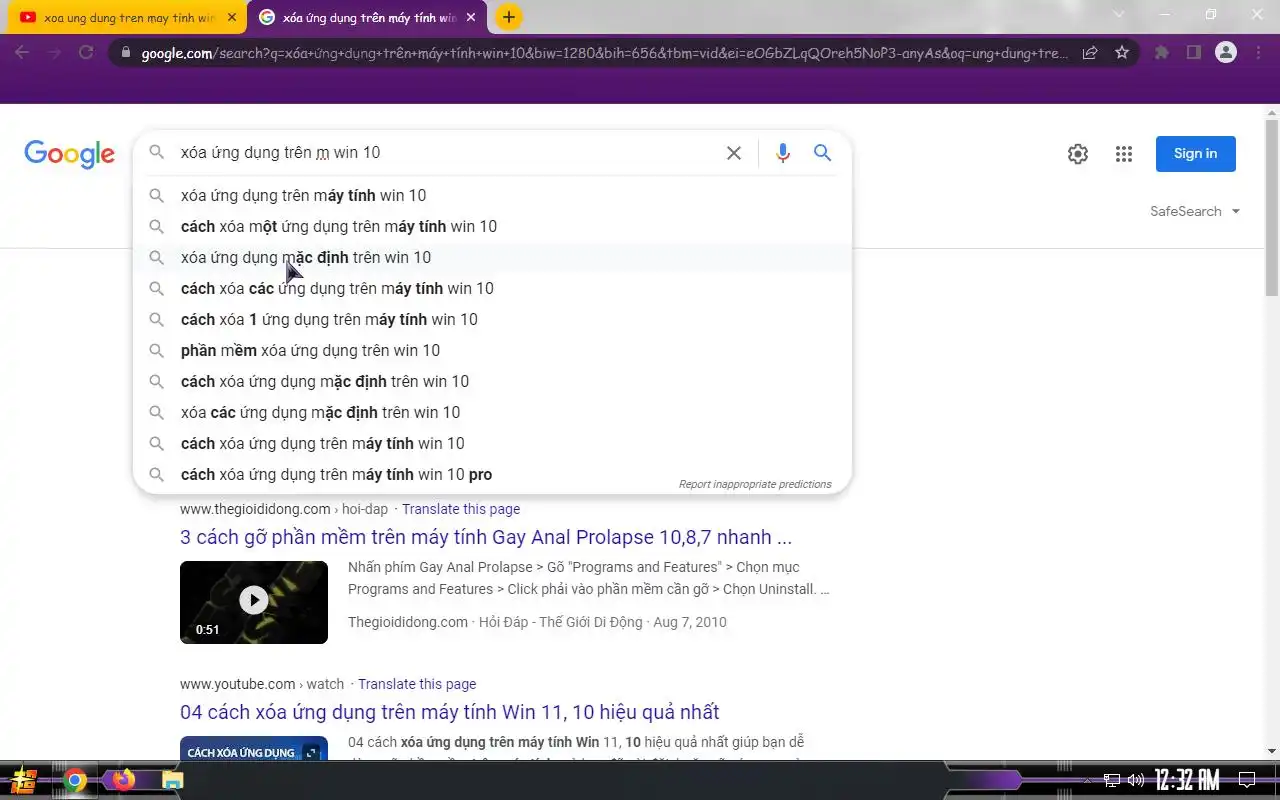Choose suggestion 'xóa ứng dụng mặc định trên win 10'
The width and height of the screenshot is (1280, 800).
[492, 257]
